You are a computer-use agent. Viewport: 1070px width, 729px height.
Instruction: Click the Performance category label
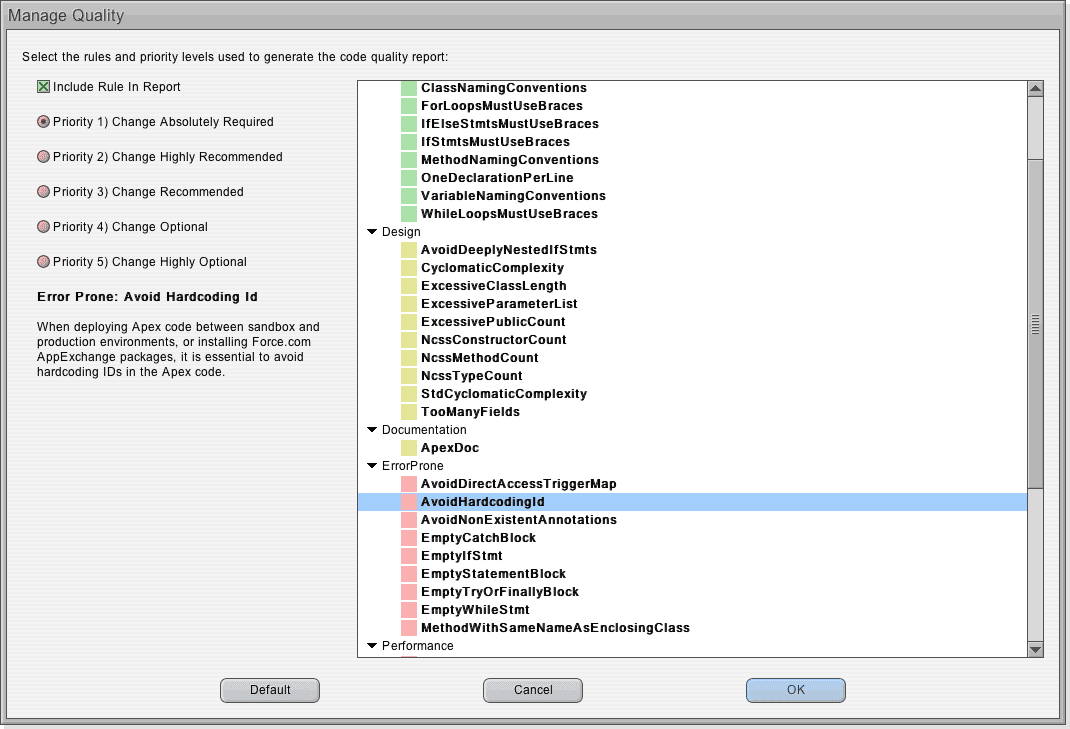[418, 646]
